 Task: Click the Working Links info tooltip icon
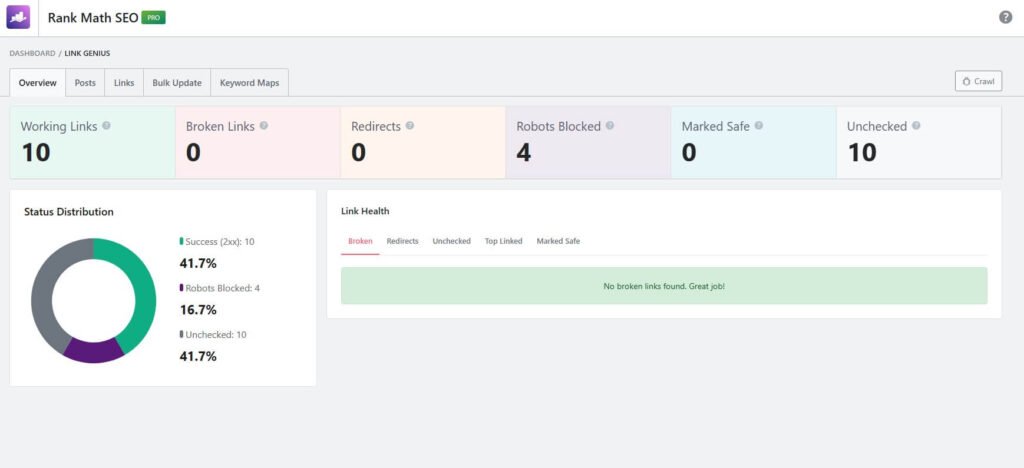coord(106,125)
